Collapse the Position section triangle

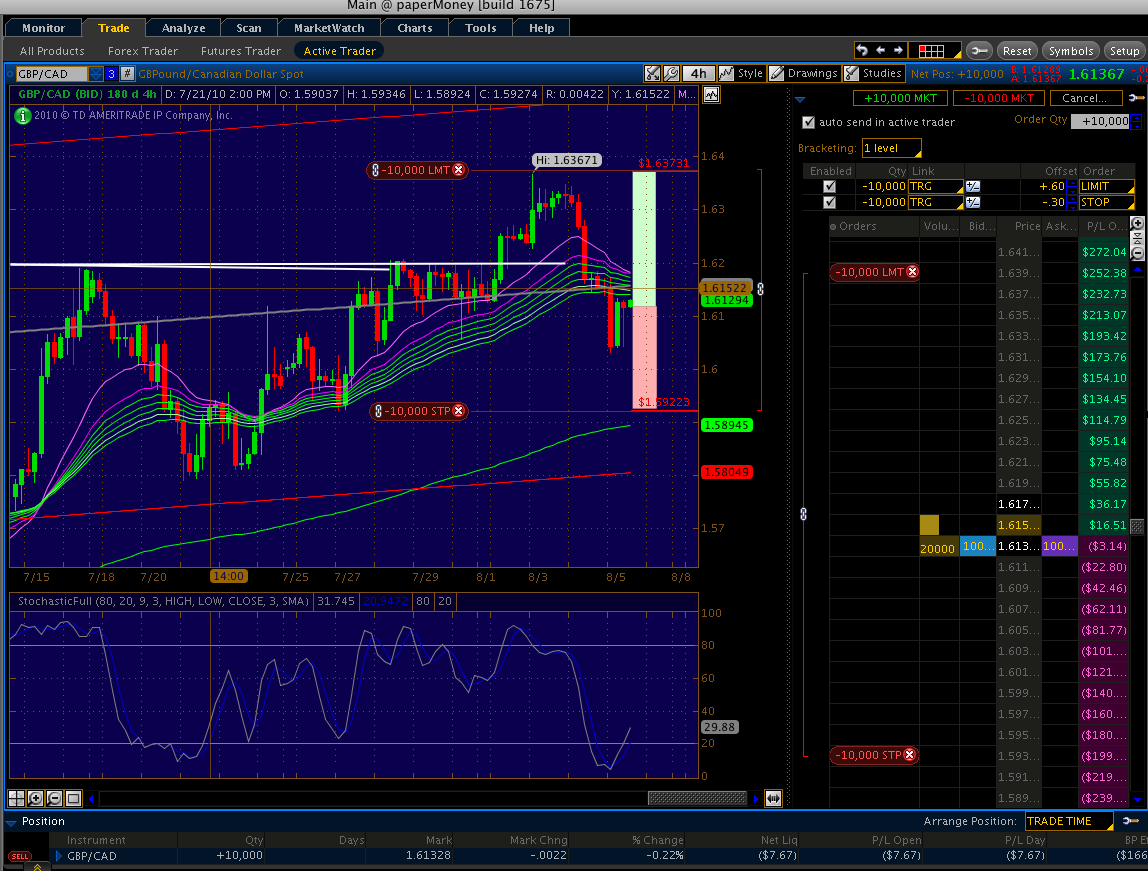pos(11,822)
